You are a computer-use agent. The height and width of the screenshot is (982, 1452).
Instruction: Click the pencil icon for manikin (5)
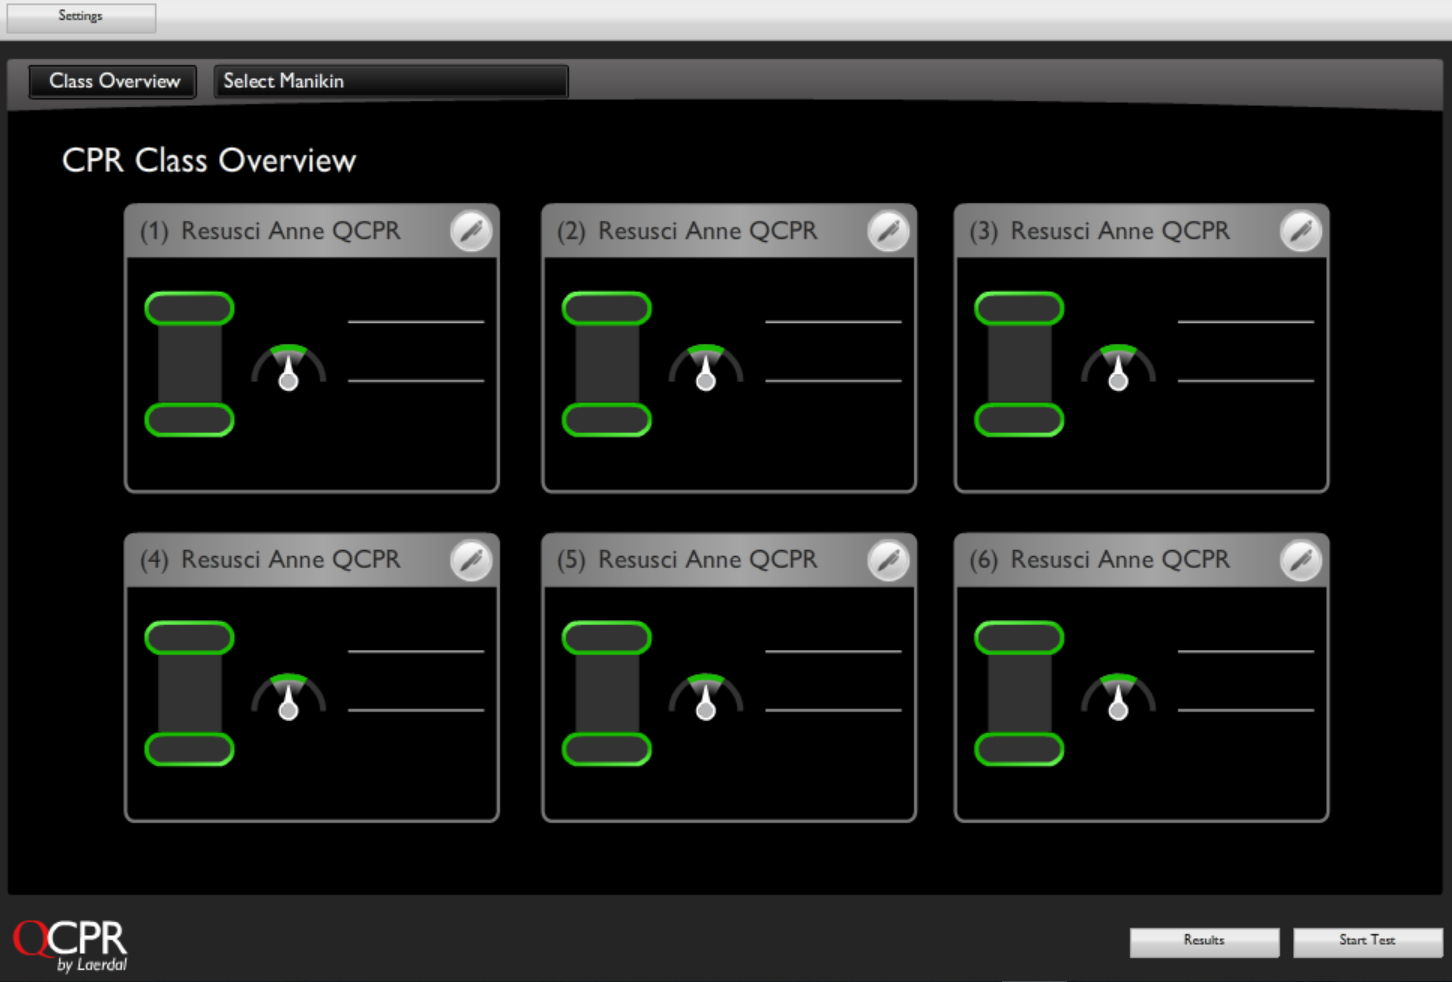pyautogui.click(x=888, y=559)
